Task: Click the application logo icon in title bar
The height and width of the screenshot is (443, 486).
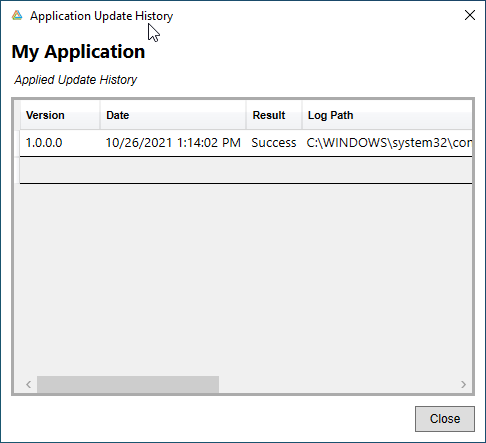Action: (17, 15)
